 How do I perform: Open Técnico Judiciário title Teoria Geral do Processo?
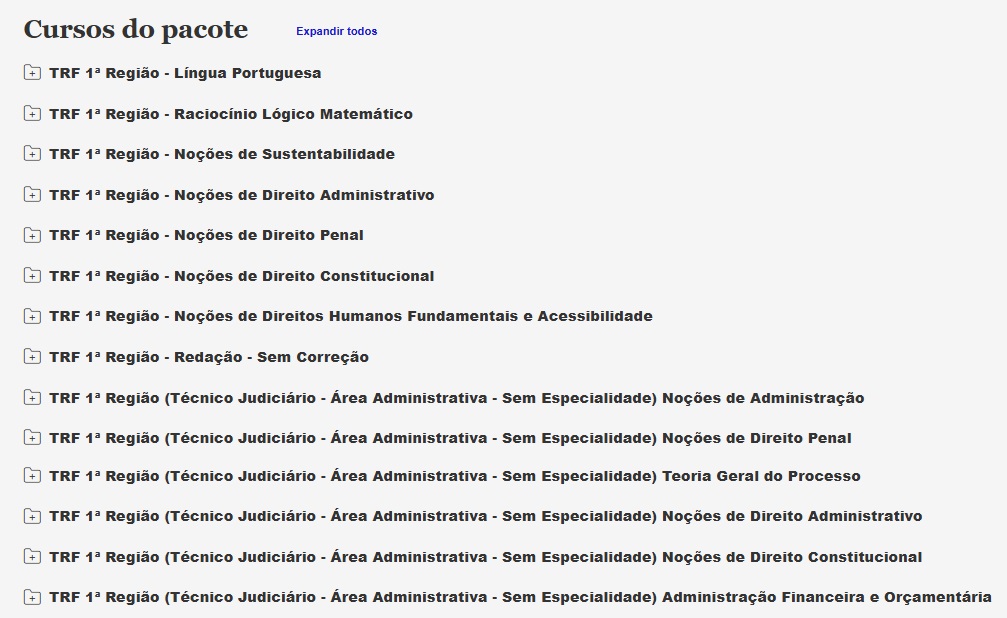point(455,477)
